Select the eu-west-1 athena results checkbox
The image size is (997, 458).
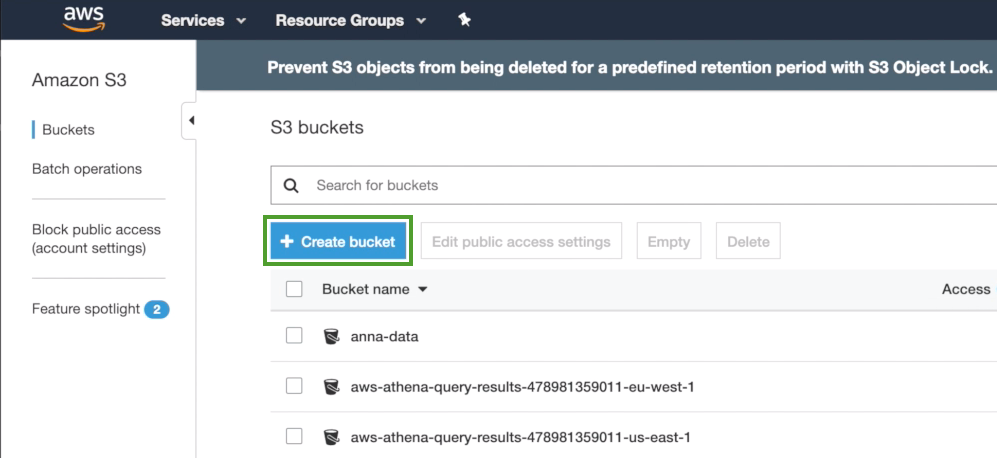(294, 386)
